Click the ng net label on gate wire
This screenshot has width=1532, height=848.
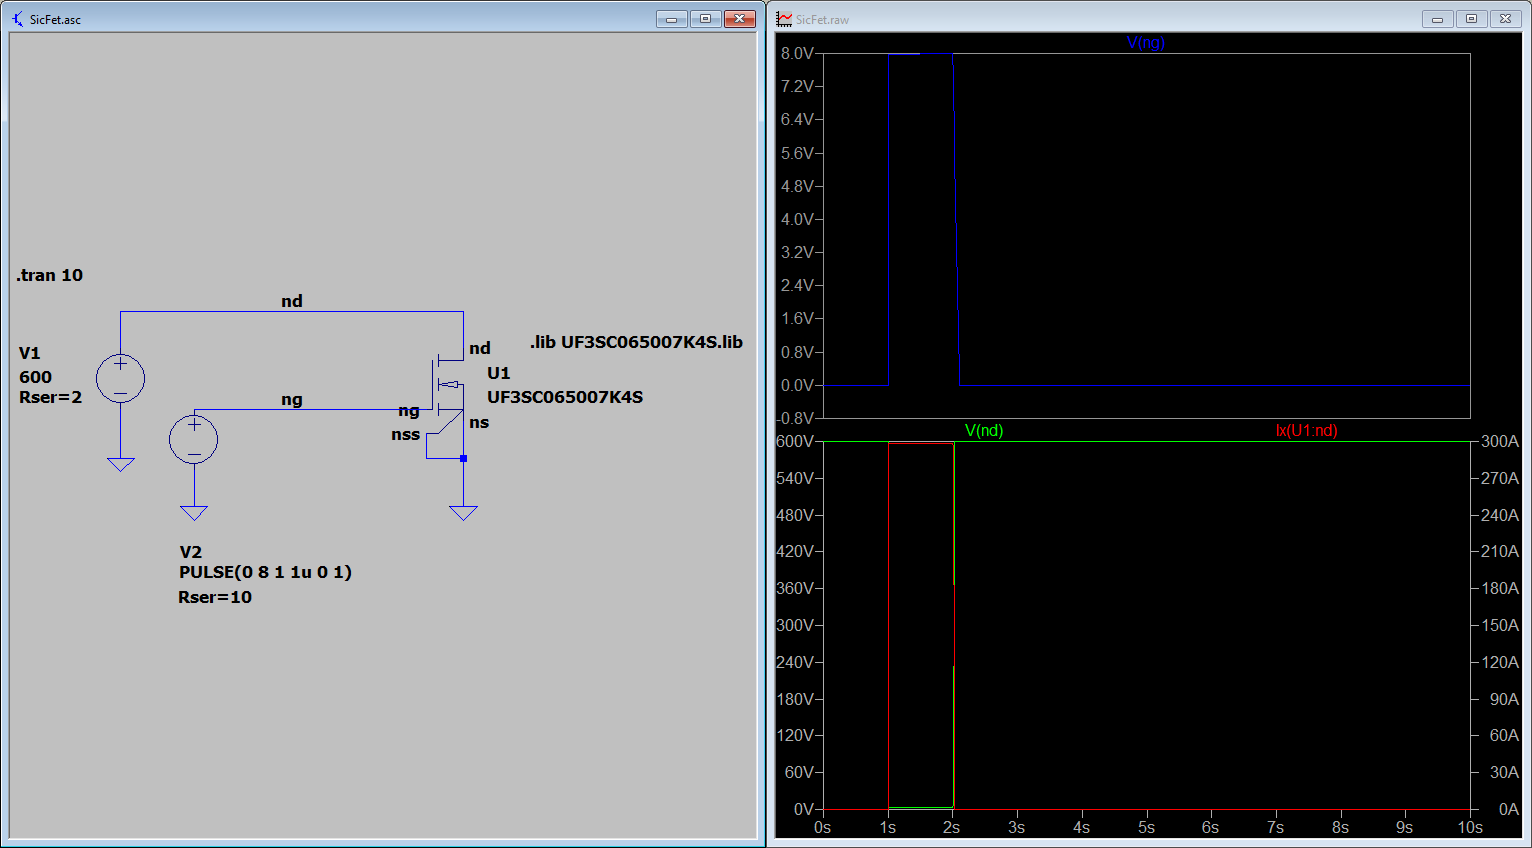click(291, 400)
